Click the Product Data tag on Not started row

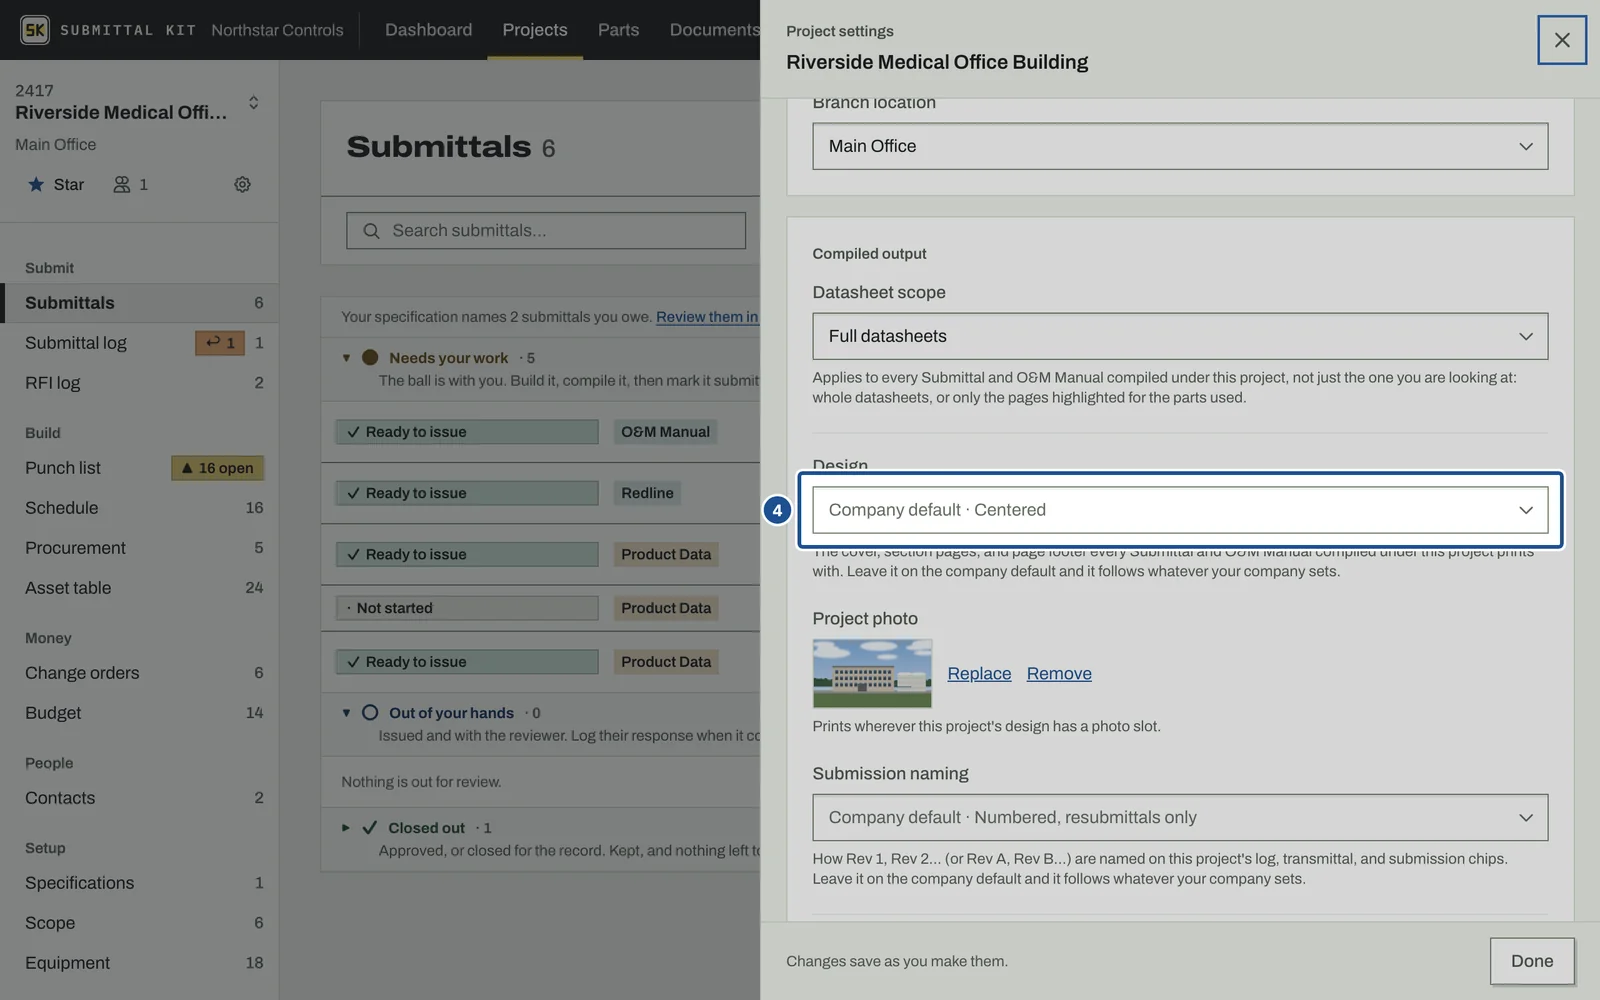point(666,608)
